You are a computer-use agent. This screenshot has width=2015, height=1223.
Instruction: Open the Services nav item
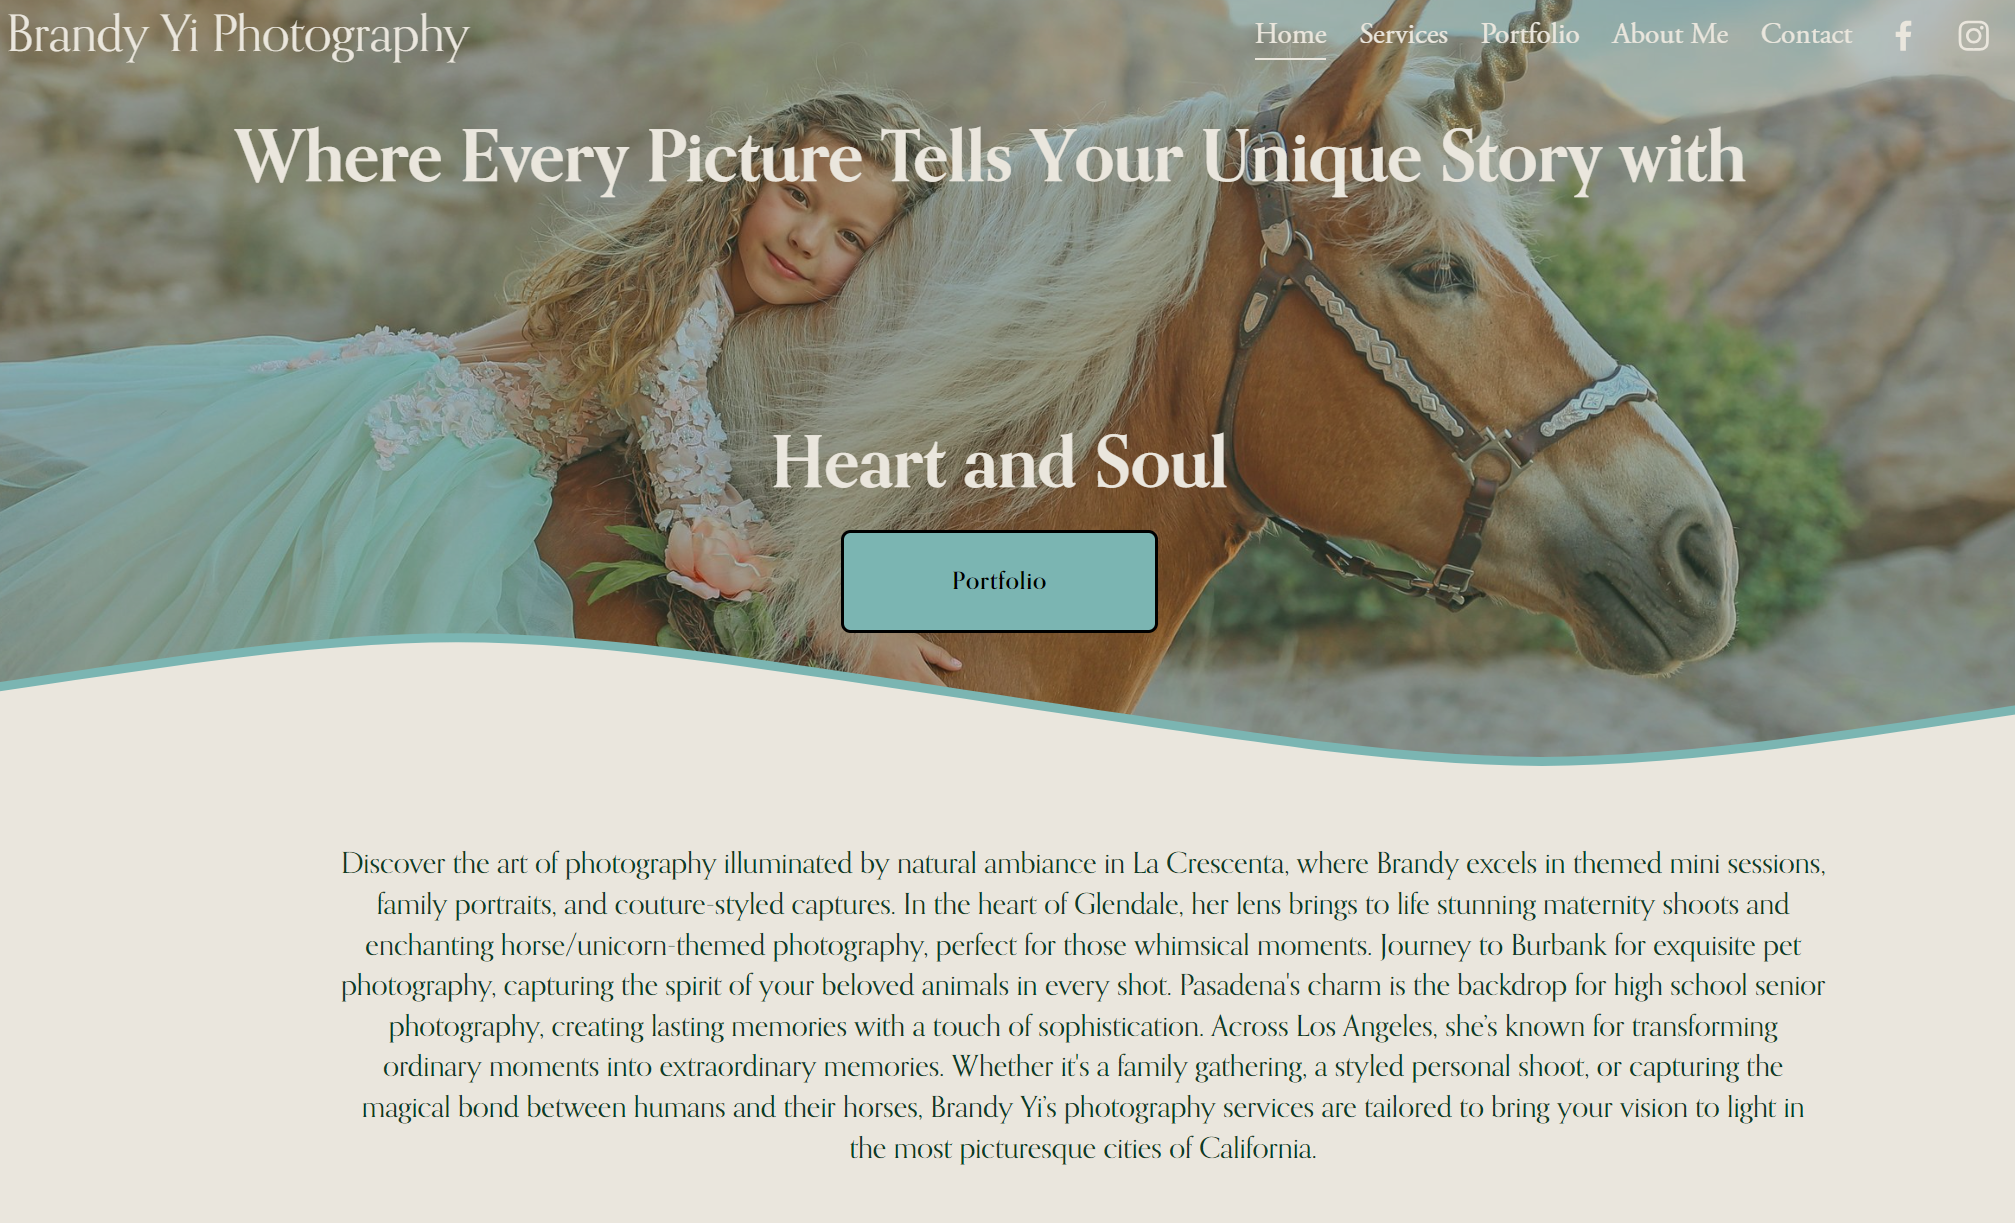tap(1403, 34)
